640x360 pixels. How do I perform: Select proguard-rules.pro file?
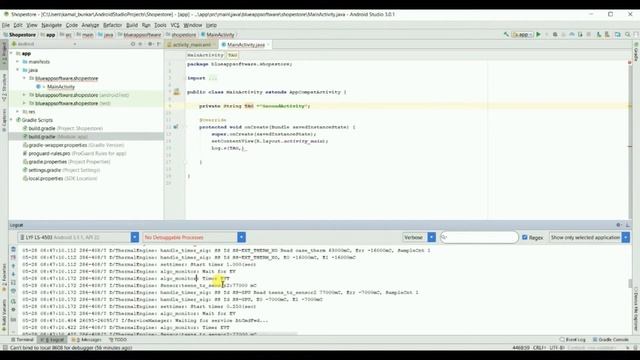[74, 153]
